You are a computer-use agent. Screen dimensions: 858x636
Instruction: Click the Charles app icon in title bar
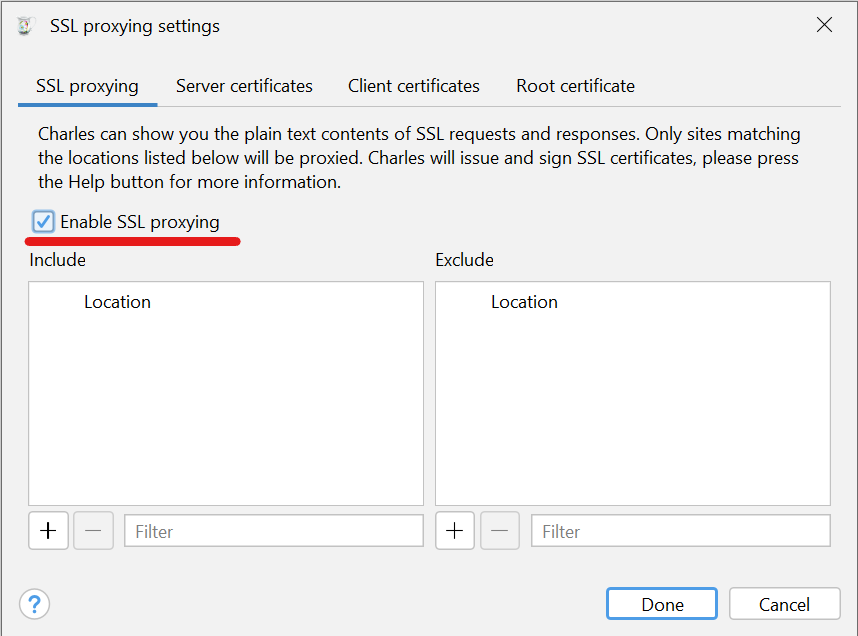(26, 26)
